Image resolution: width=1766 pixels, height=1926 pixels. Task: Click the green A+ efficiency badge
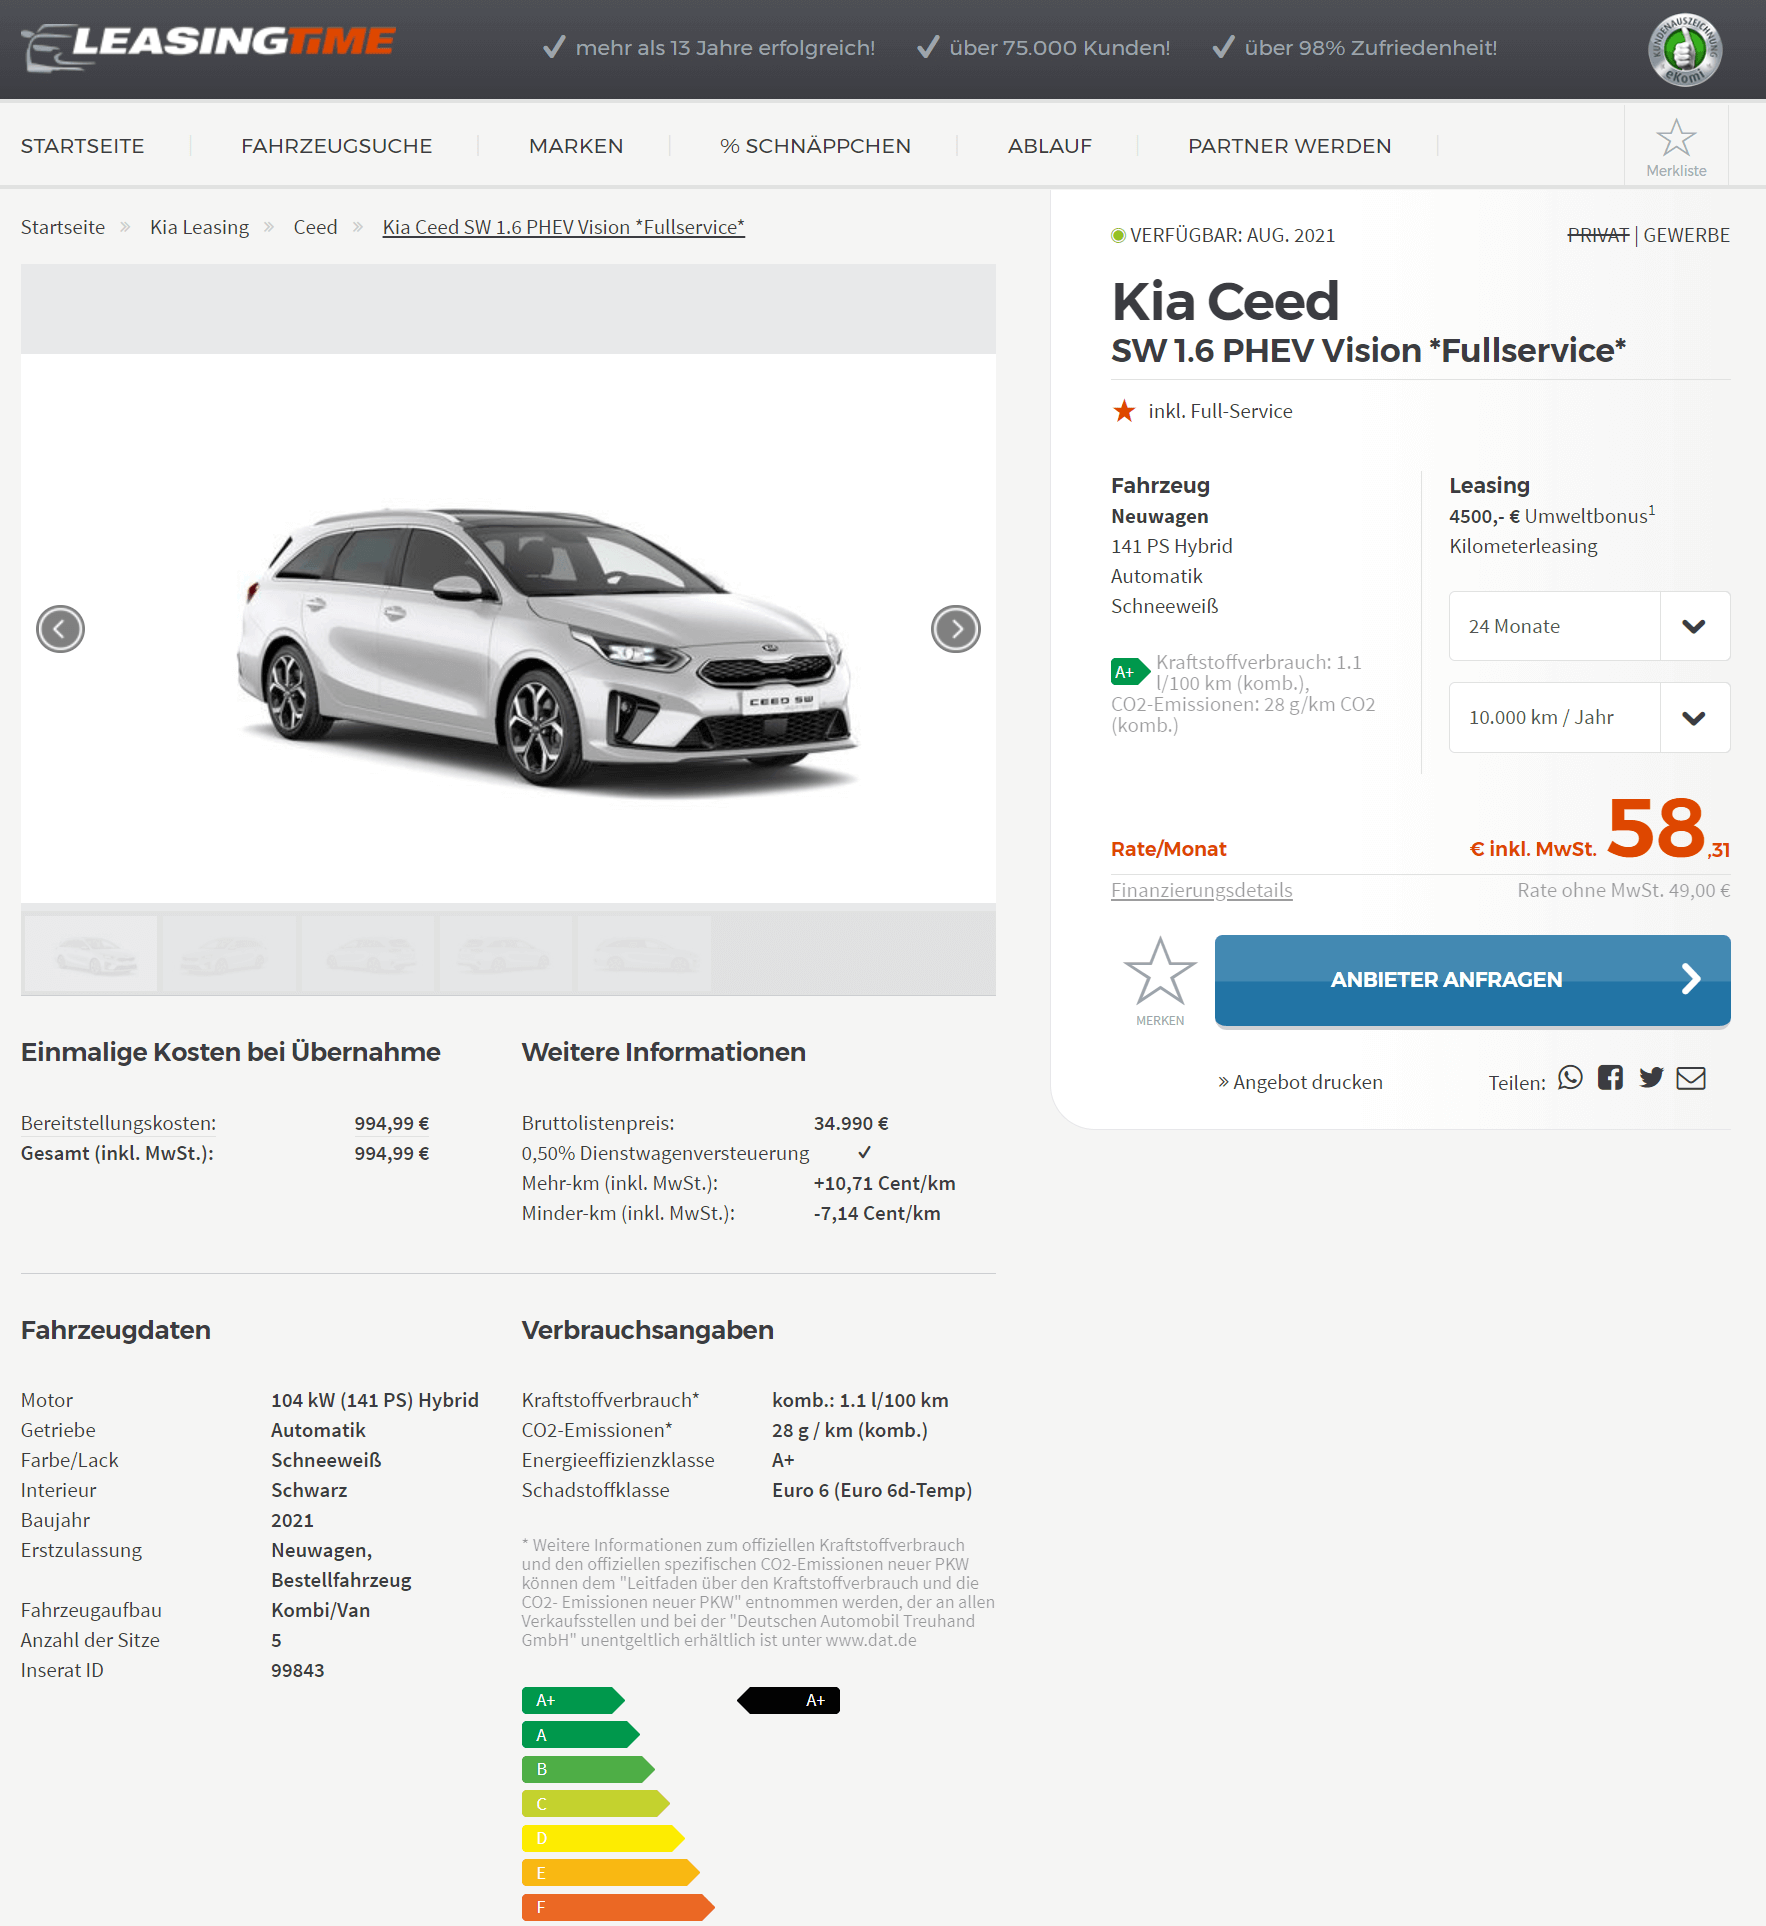(x=1130, y=672)
